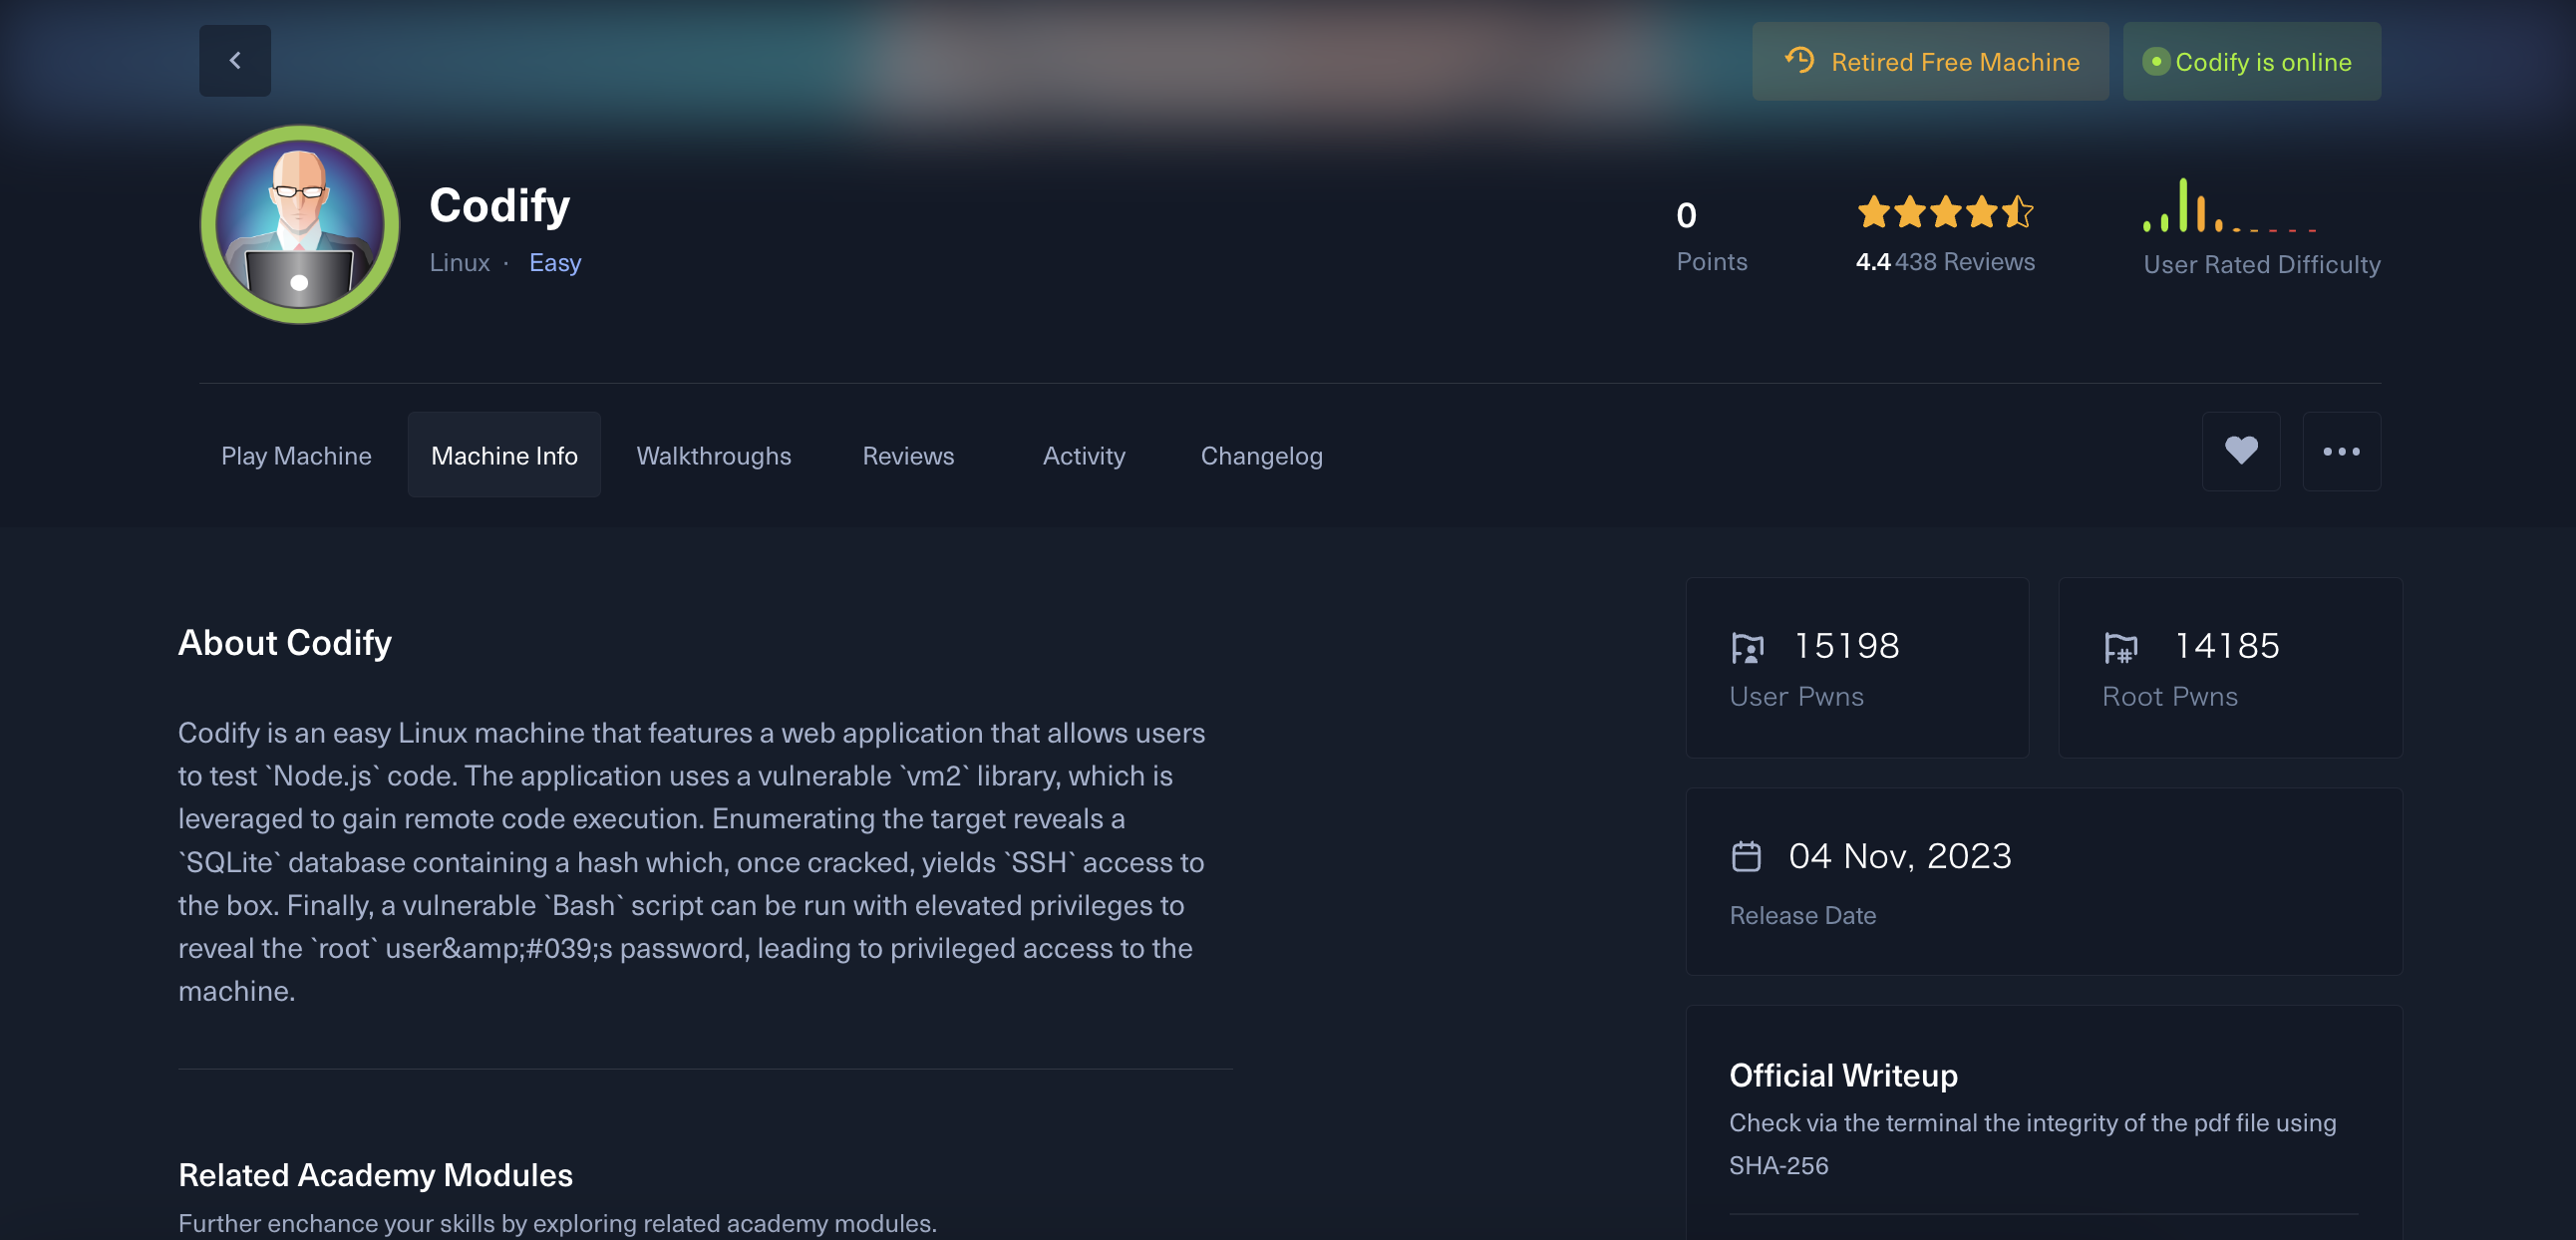
Task: Click the 0 Points value
Action: pos(1686,215)
